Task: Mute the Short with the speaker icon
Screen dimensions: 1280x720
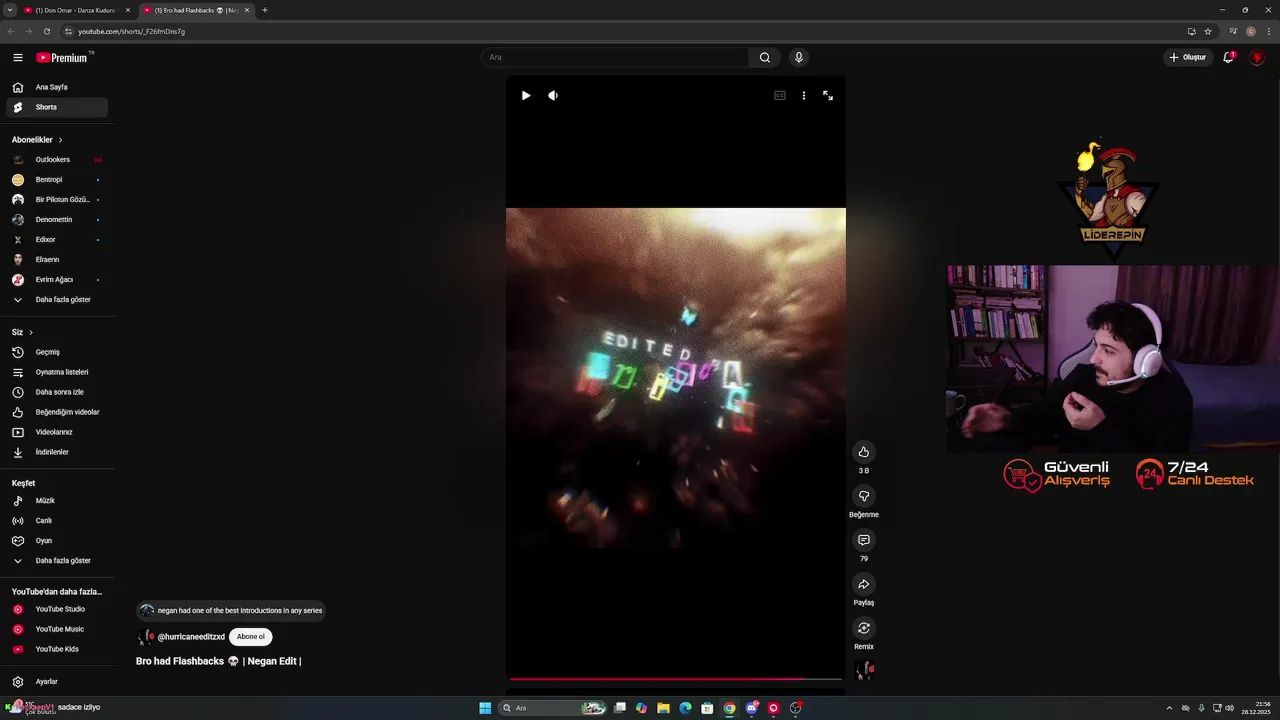Action: 553,95
